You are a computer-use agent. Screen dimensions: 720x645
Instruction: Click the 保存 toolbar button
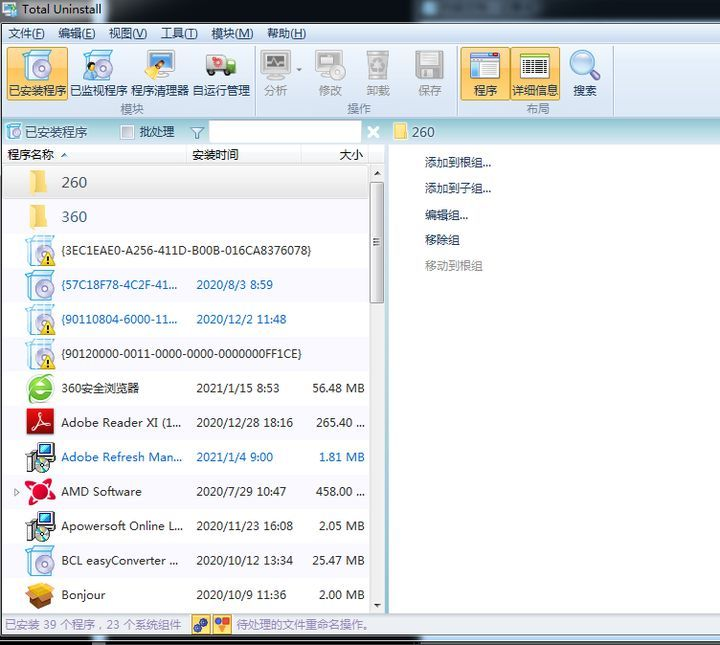(429, 73)
